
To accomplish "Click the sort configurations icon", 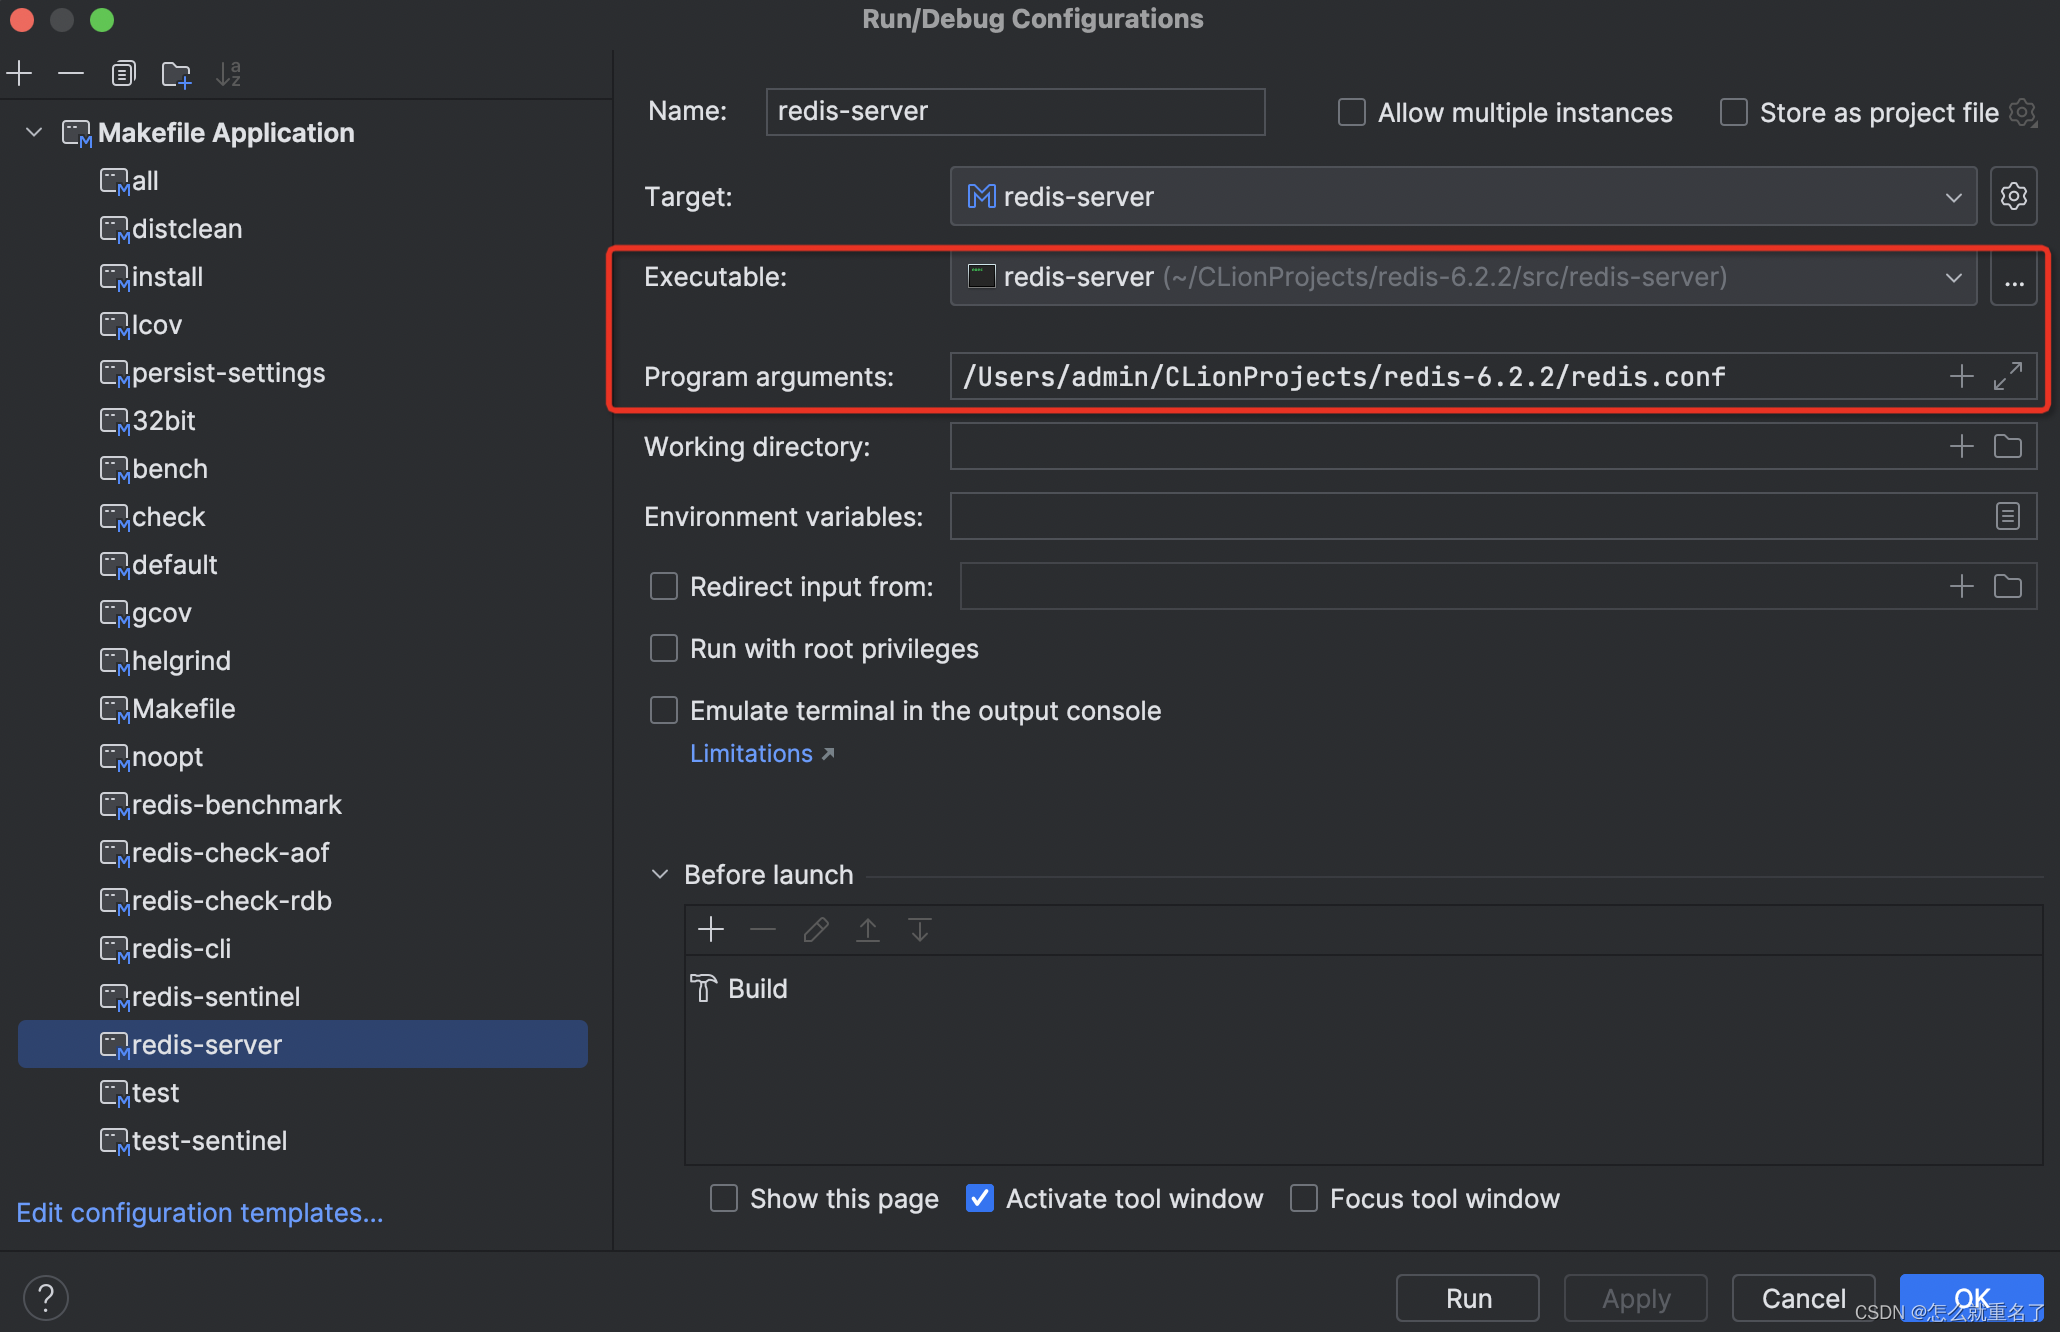I will pos(233,72).
